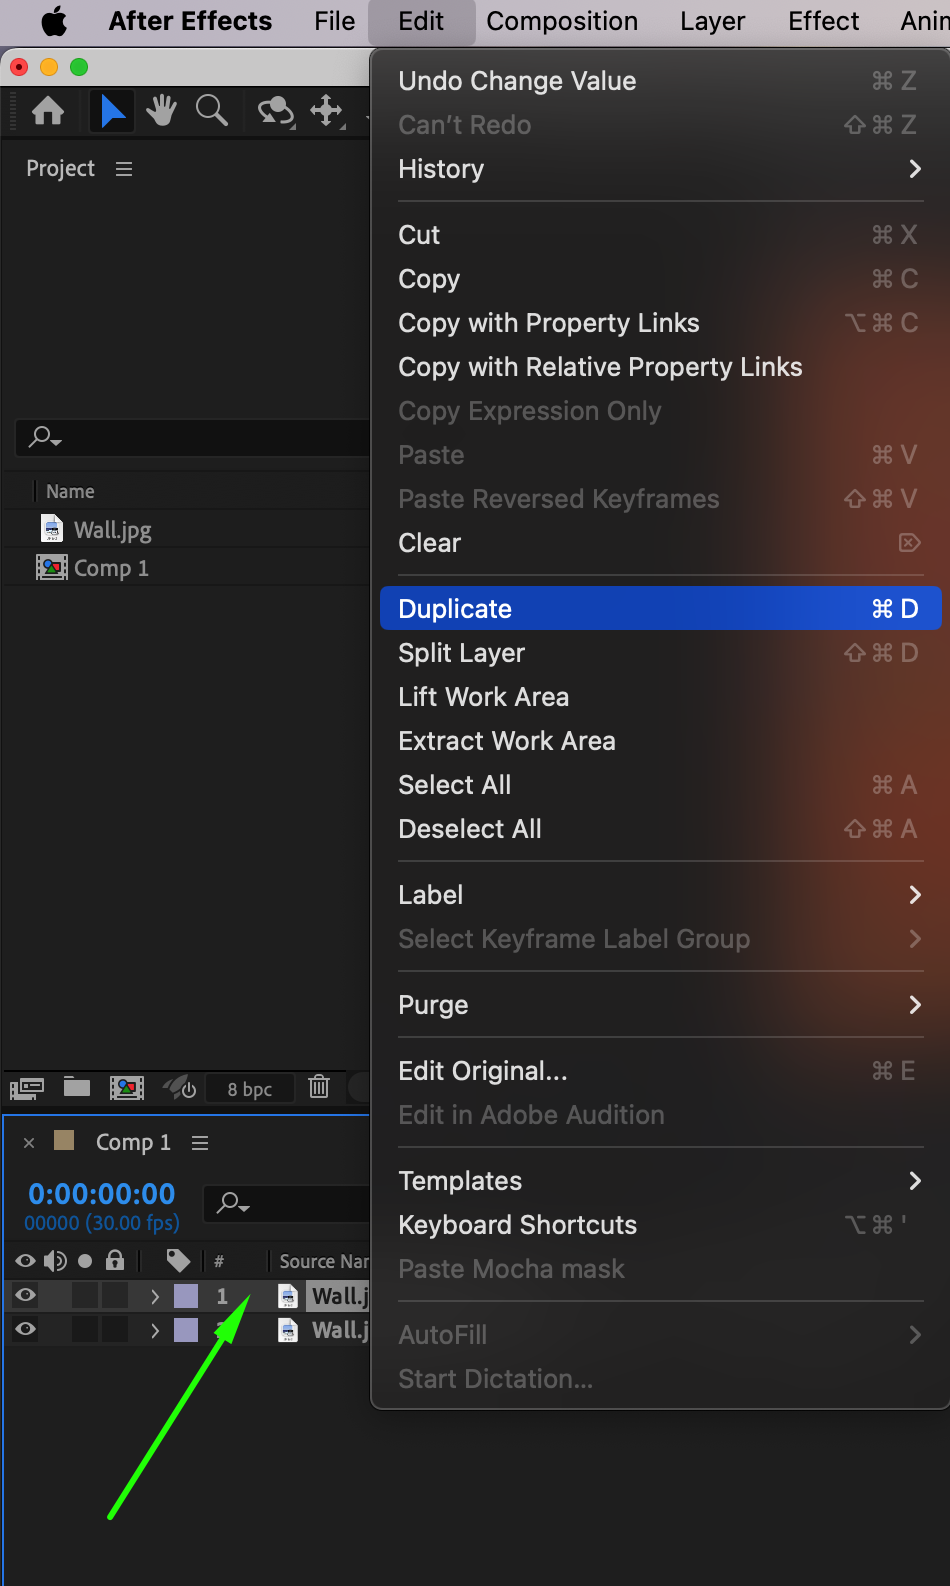950x1586 pixels.
Task: Open the Layer menu
Action: tap(712, 21)
